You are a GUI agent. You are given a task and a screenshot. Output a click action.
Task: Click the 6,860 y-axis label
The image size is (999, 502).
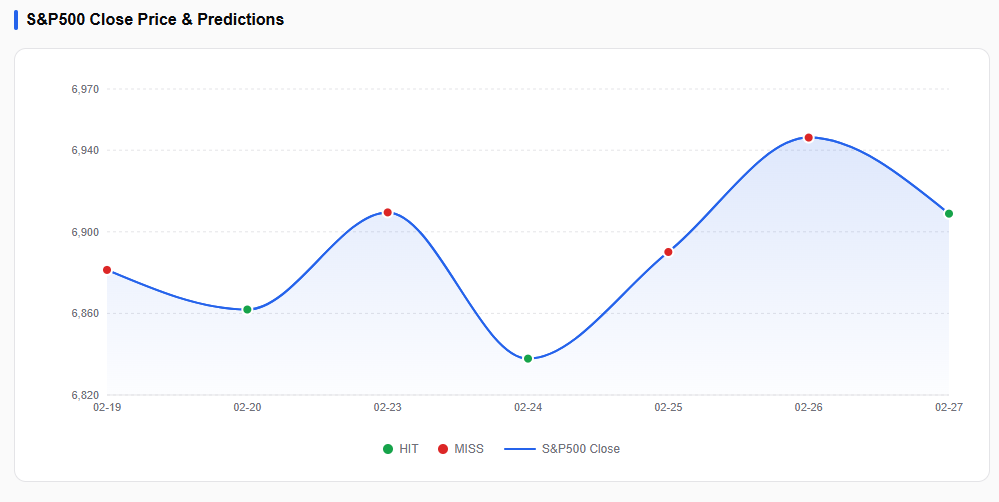(85, 313)
